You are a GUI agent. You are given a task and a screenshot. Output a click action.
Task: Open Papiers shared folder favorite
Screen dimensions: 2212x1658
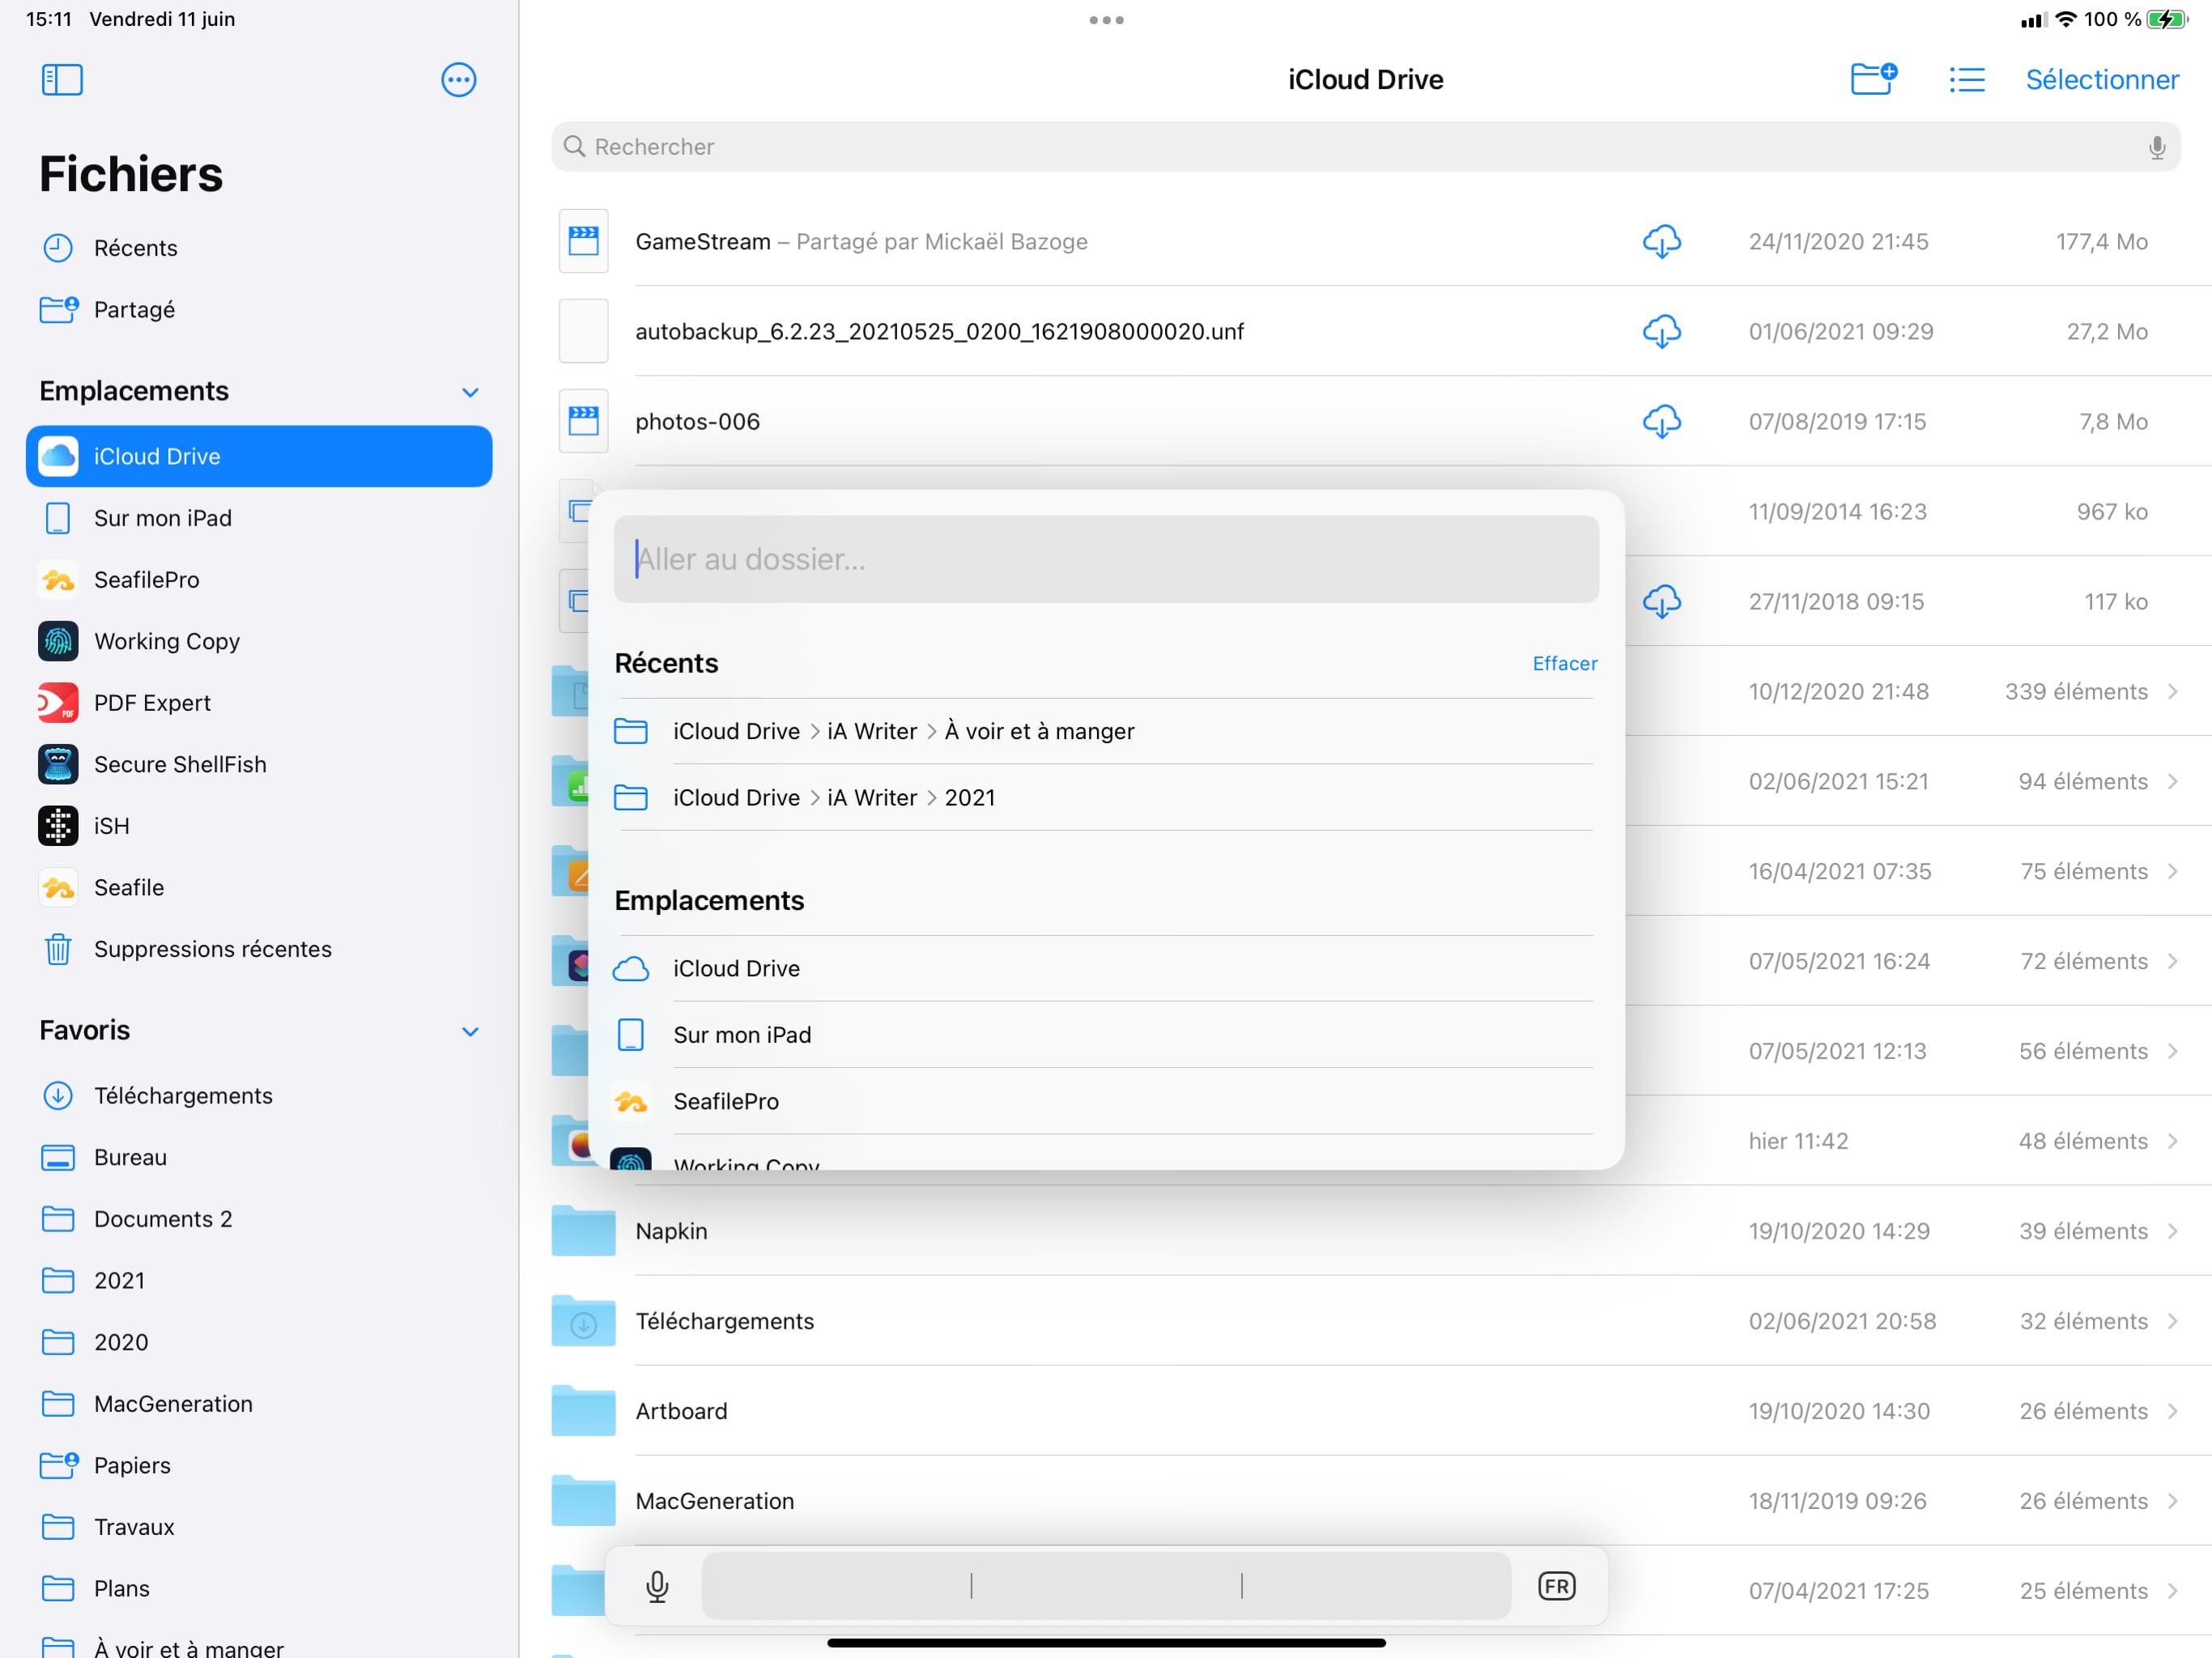pyautogui.click(x=259, y=1465)
